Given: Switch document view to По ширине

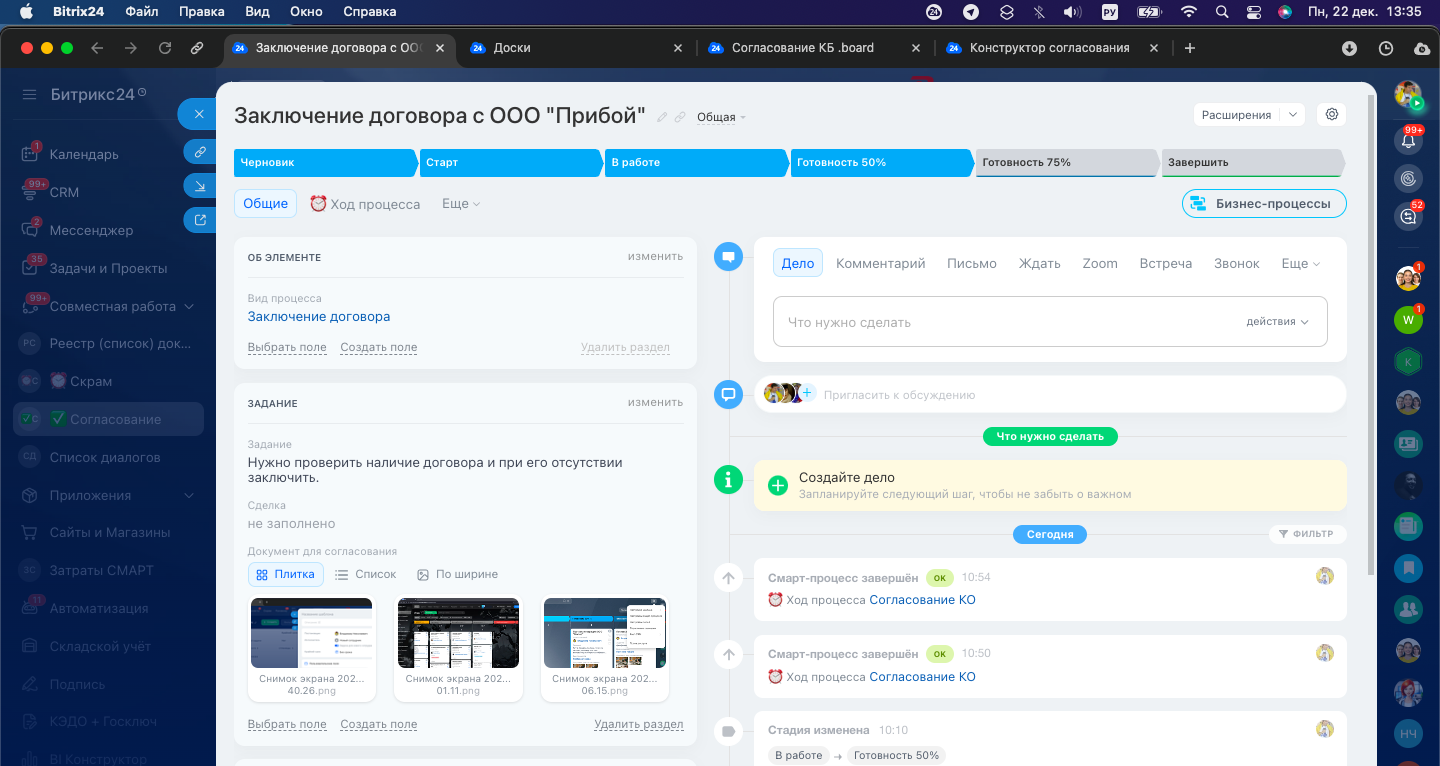Looking at the screenshot, I should point(457,574).
